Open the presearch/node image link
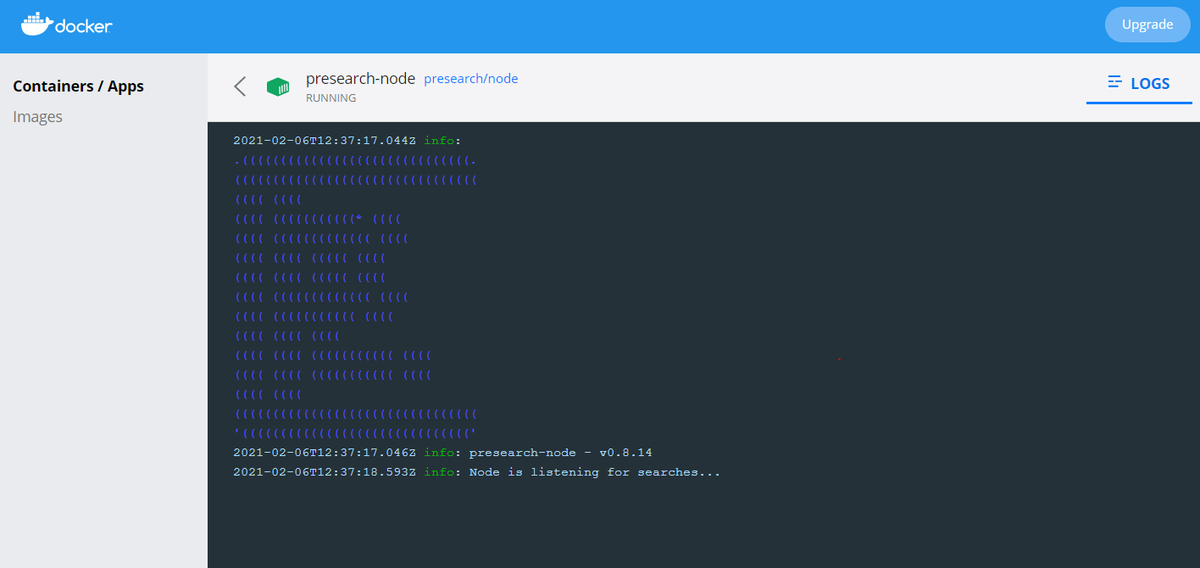1200x568 pixels. click(x=471, y=78)
